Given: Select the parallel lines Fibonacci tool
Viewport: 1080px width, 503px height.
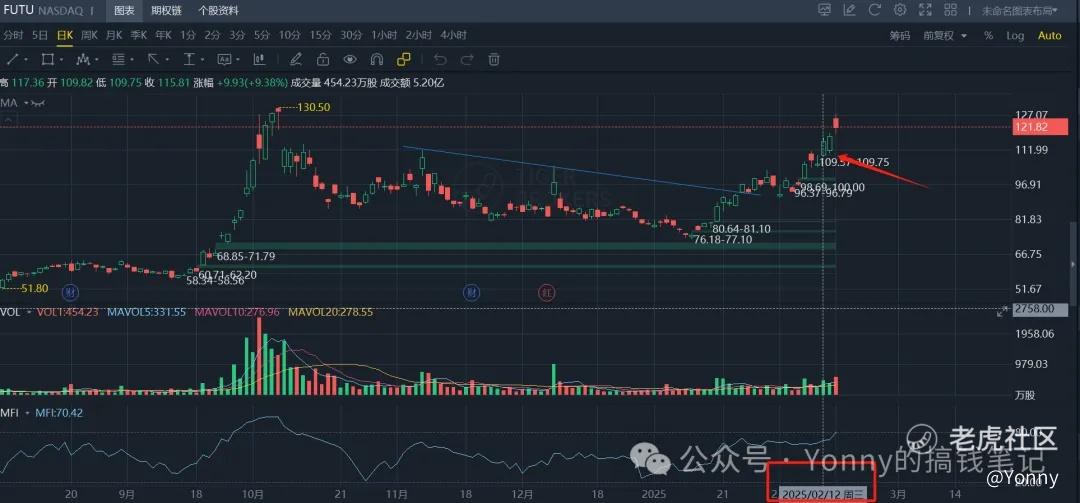Looking at the screenshot, I should (x=118, y=59).
